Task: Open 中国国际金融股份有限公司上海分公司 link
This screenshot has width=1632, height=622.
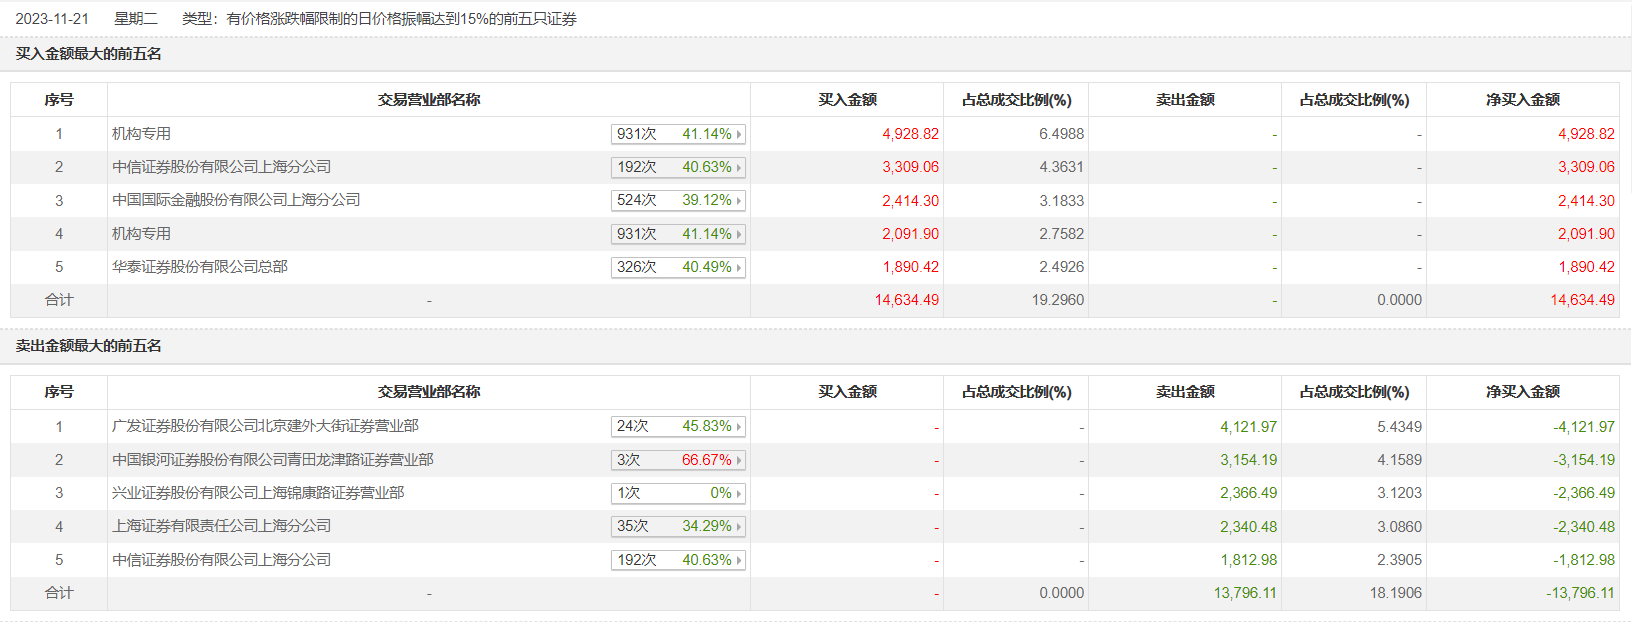Action: [236, 200]
